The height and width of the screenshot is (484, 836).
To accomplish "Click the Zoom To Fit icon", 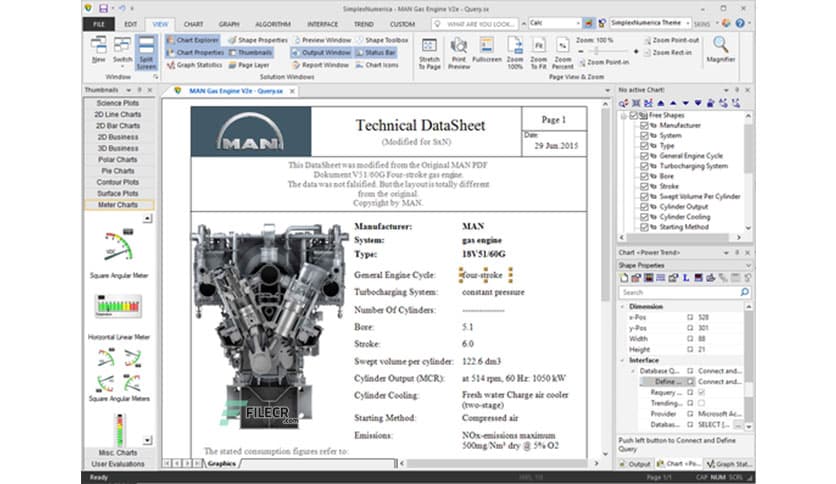I will tap(538, 50).
